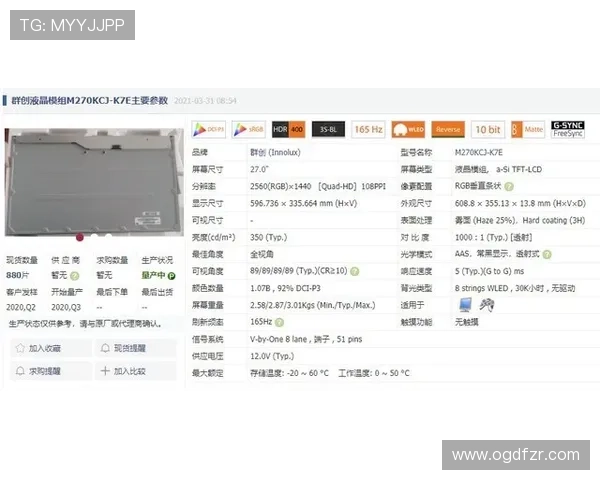Screen dimensions: 600x480
Task: Click help icon next to supplier 暂无
Action: coord(75,276)
